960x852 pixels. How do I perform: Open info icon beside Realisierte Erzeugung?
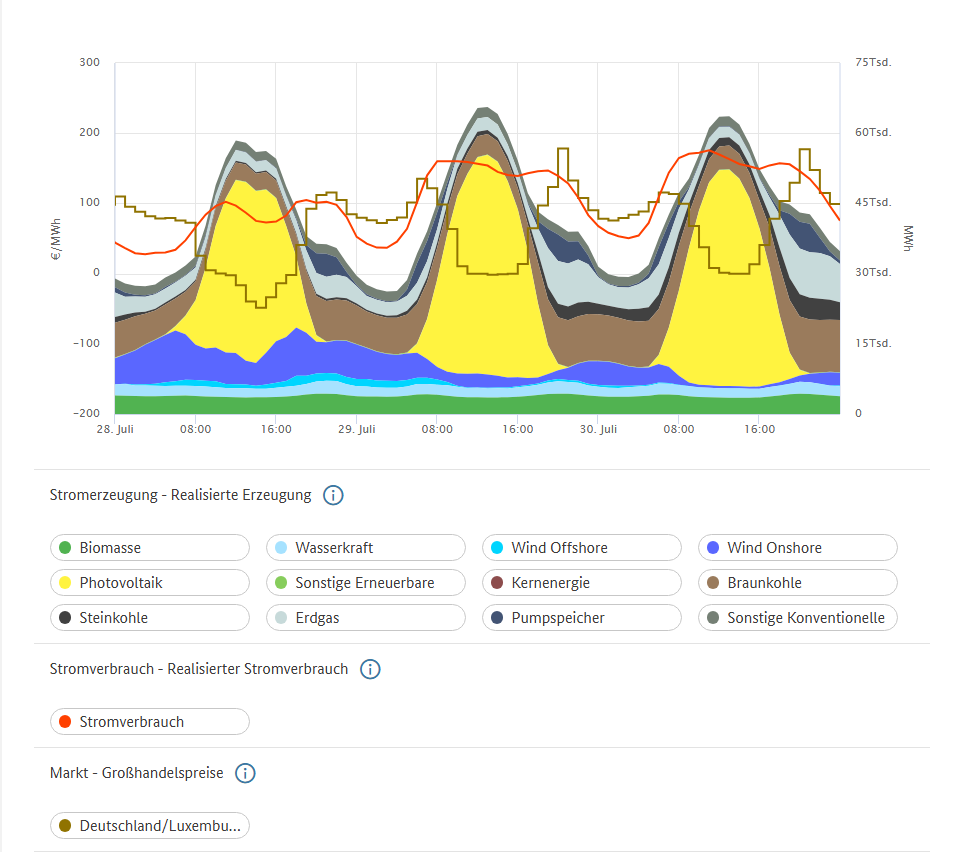pyautogui.click(x=334, y=495)
